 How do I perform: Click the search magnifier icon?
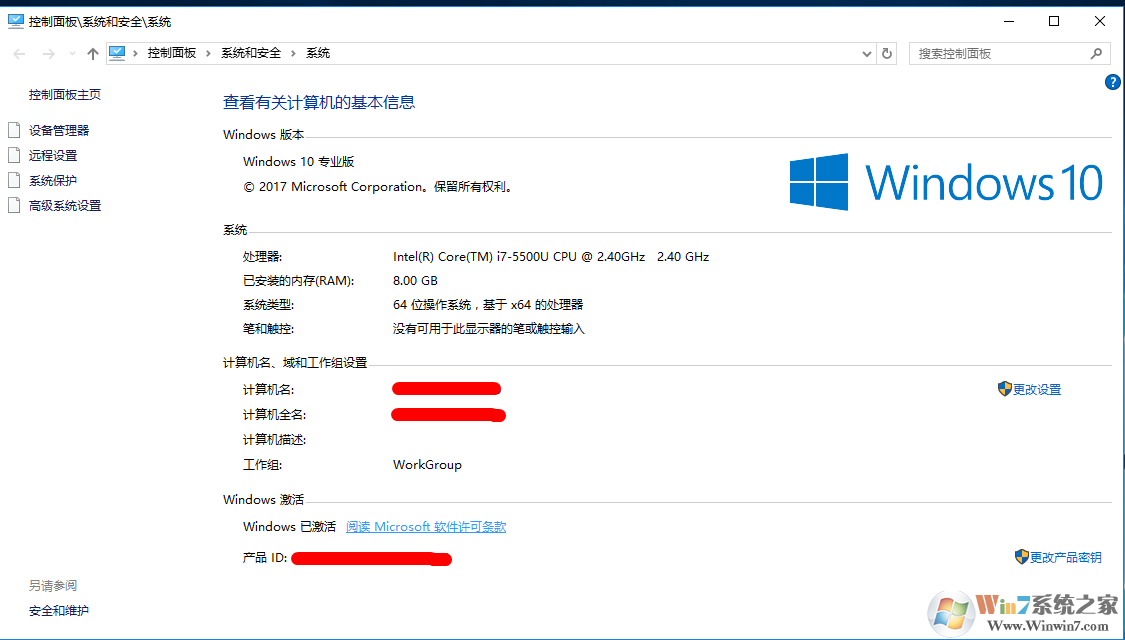click(1096, 54)
